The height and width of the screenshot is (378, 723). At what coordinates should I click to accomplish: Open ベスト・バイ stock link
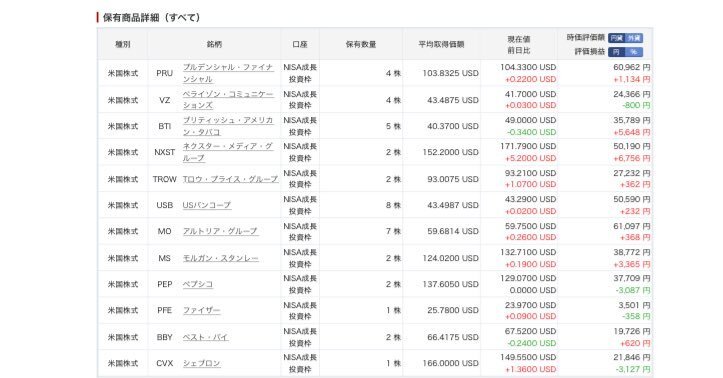coord(205,337)
